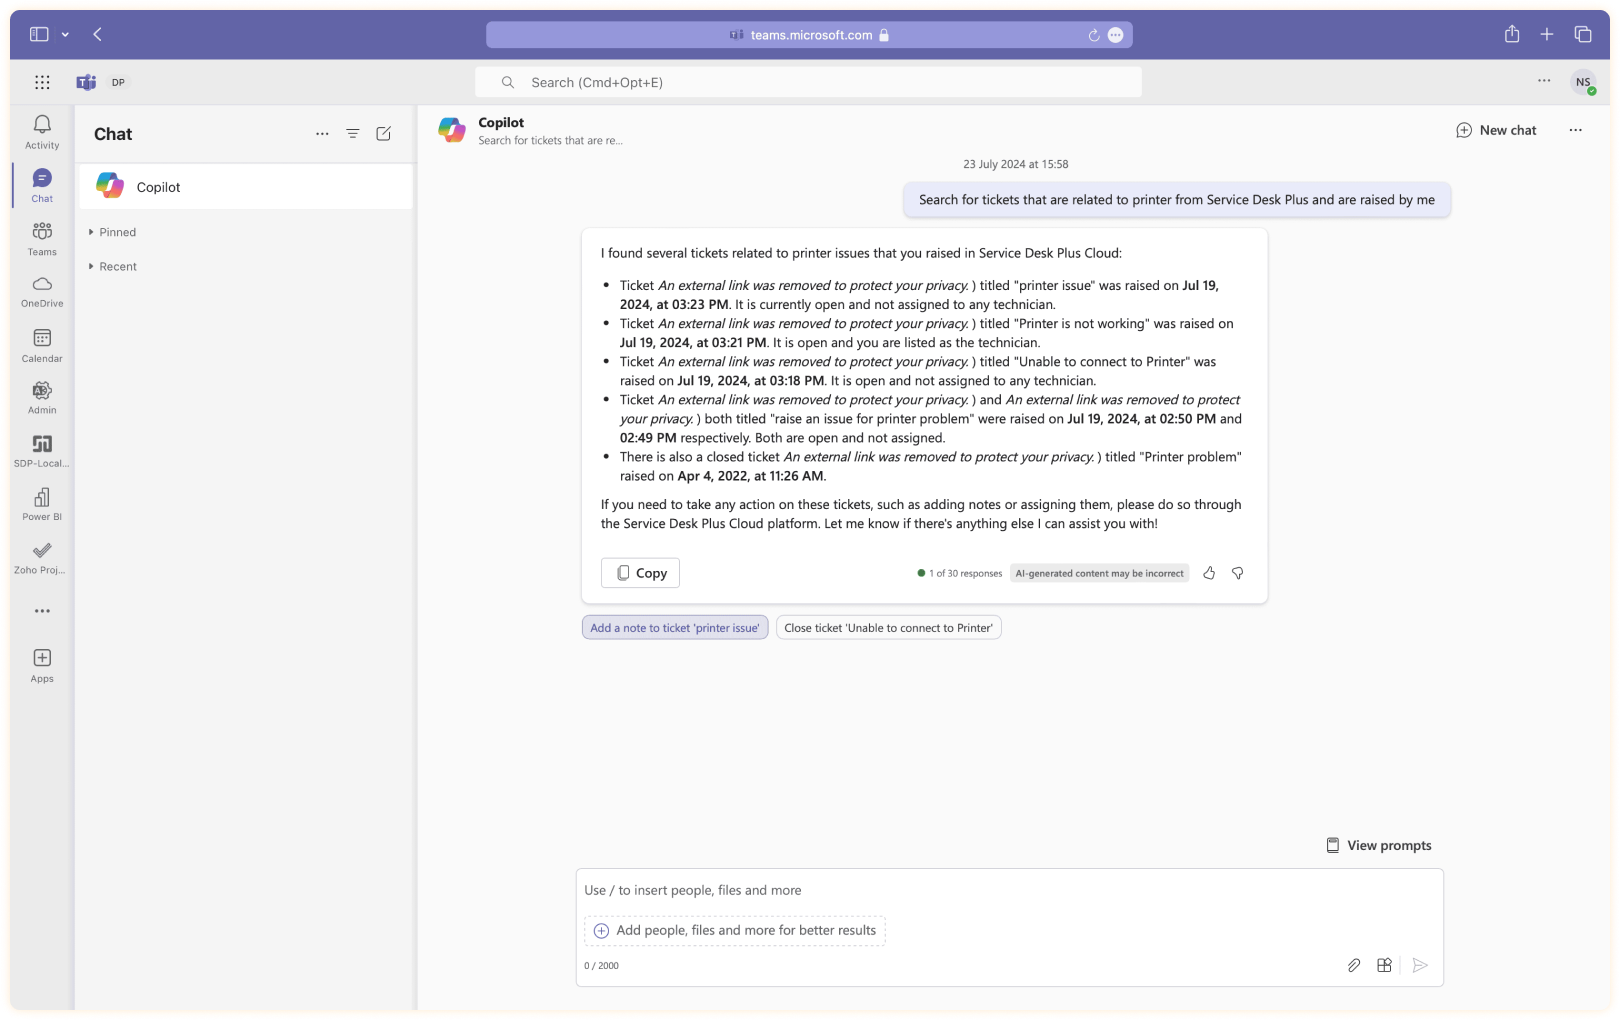The height and width of the screenshot is (1020, 1620).
Task: Open Teams in the left sidebar
Action: pos(42,238)
